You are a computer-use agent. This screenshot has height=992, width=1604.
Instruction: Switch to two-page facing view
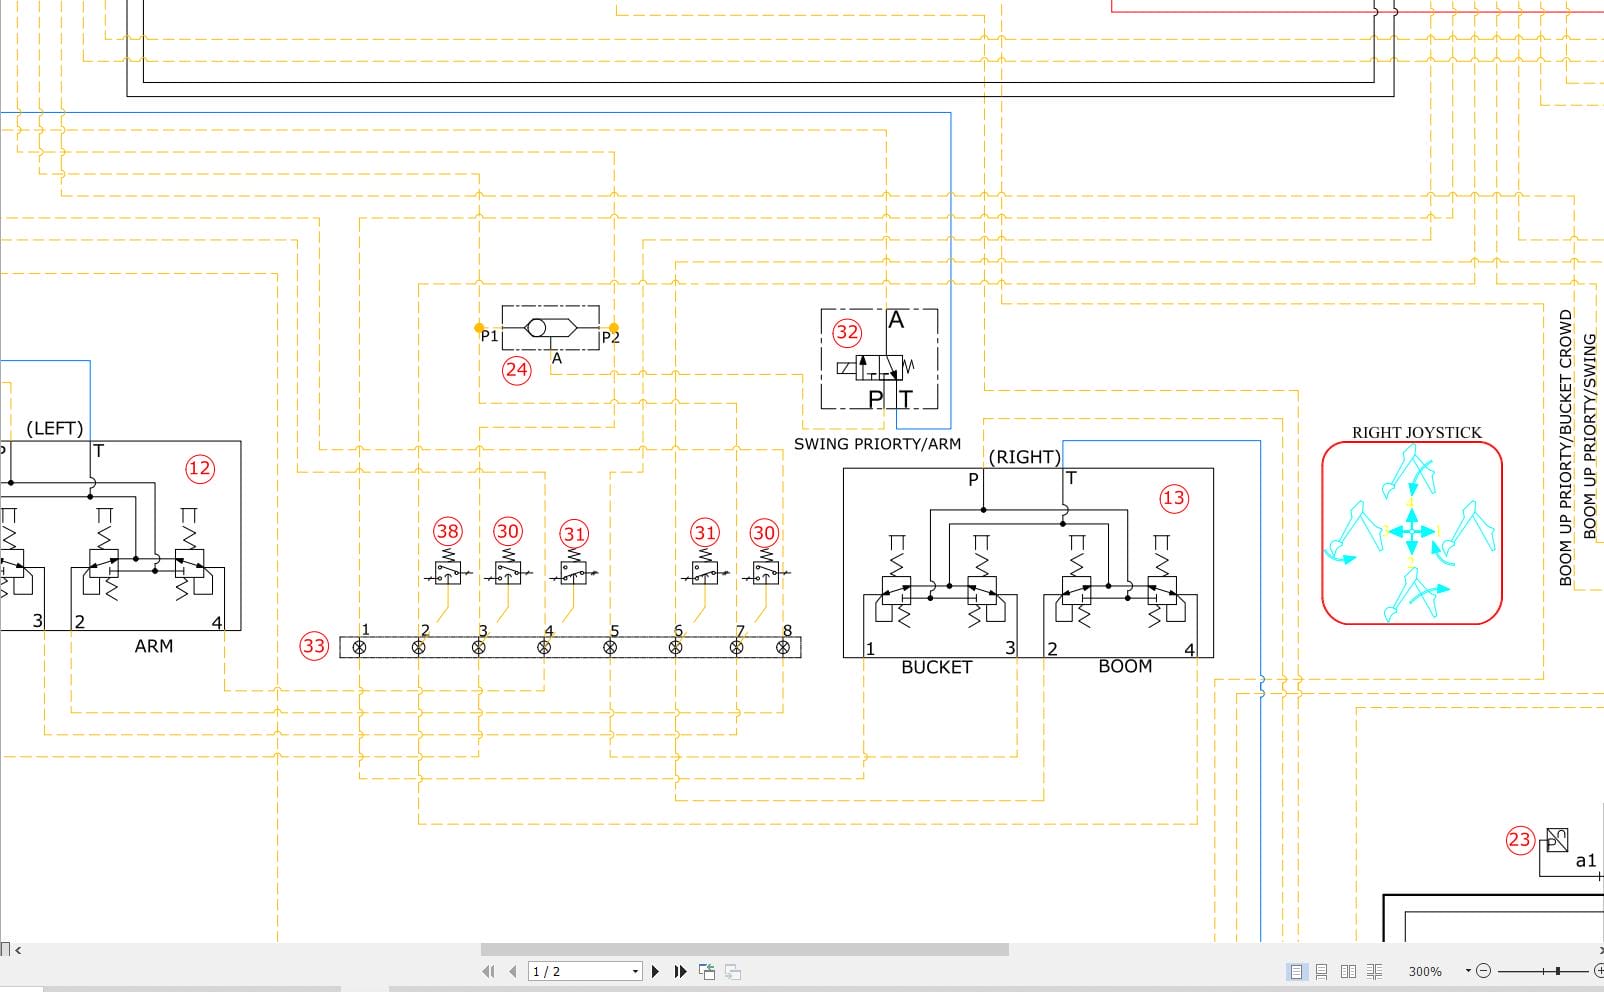[1348, 971]
